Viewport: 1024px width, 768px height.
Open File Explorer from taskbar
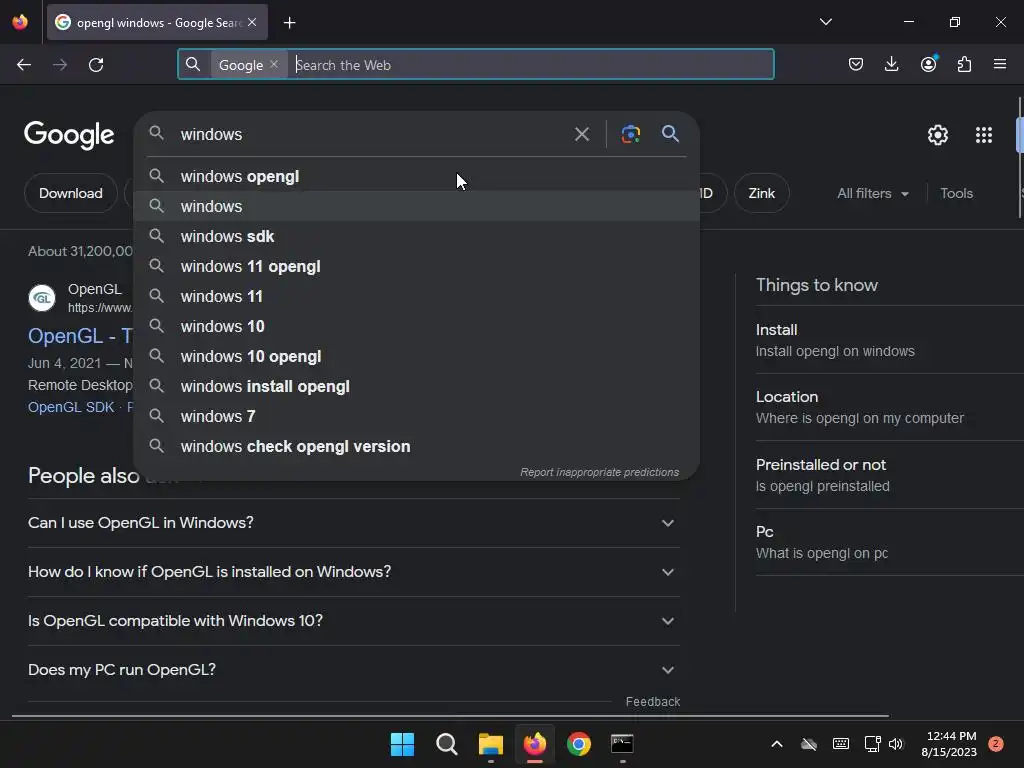click(x=490, y=744)
